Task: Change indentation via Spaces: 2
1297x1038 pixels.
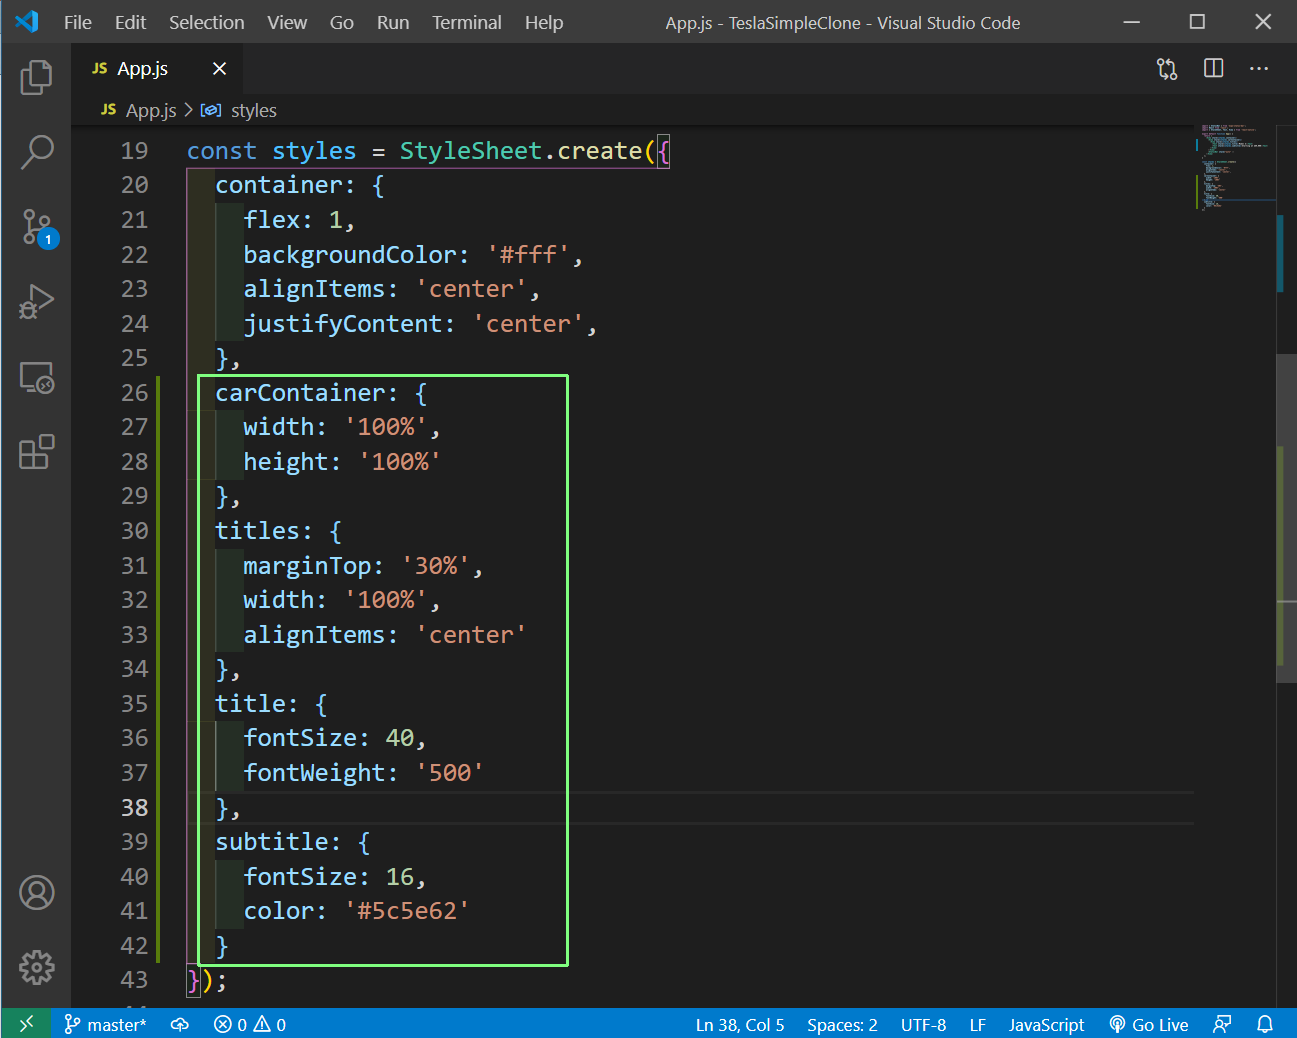Action: pyautogui.click(x=842, y=1024)
